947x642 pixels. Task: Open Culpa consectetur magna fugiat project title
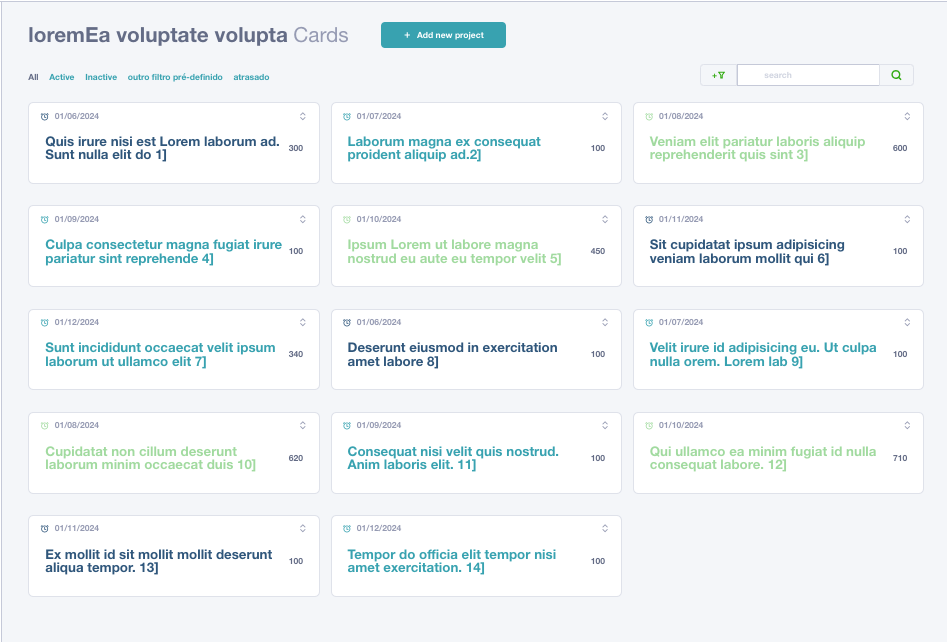(164, 251)
